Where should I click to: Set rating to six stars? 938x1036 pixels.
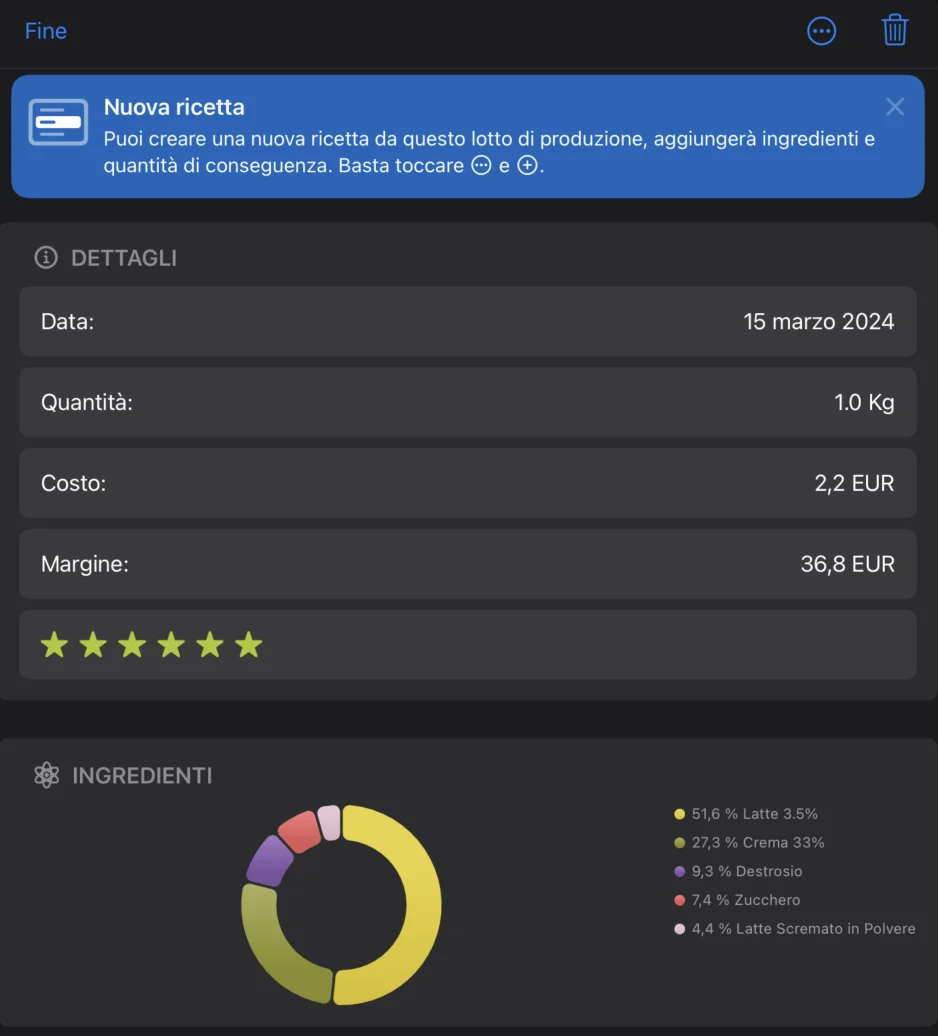click(x=249, y=644)
